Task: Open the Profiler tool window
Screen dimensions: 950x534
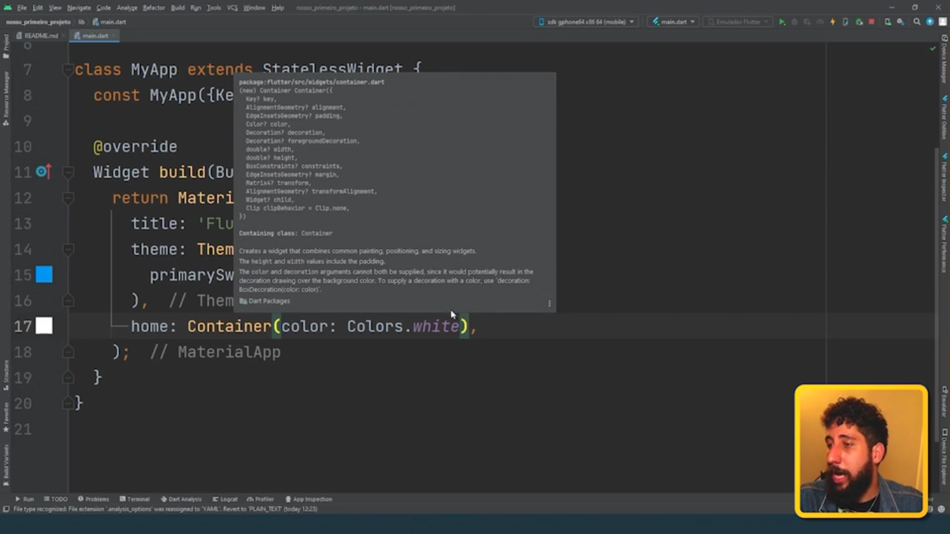Action: click(x=261, y=499)
